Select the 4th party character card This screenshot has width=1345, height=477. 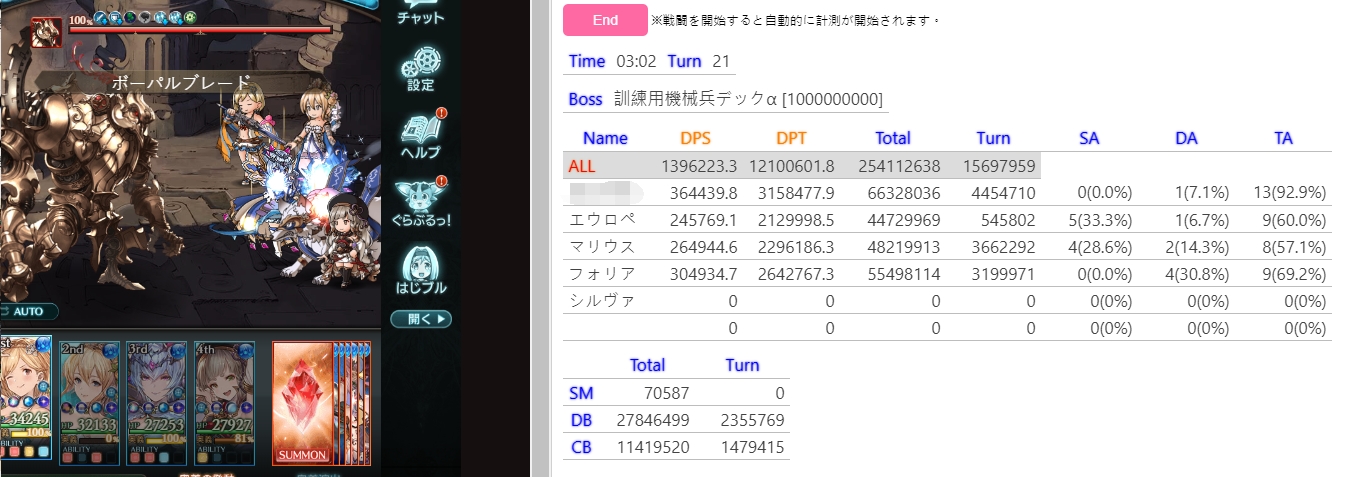pyautogui.click(x=224, y=403)
